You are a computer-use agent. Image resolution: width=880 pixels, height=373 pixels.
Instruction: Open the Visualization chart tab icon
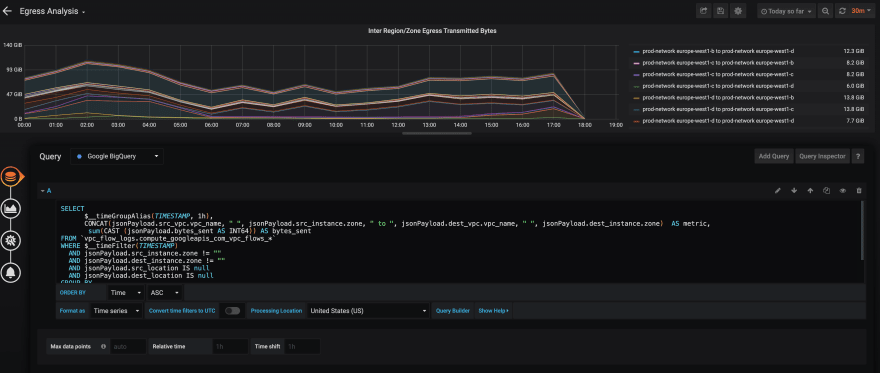tap(11, 209)
